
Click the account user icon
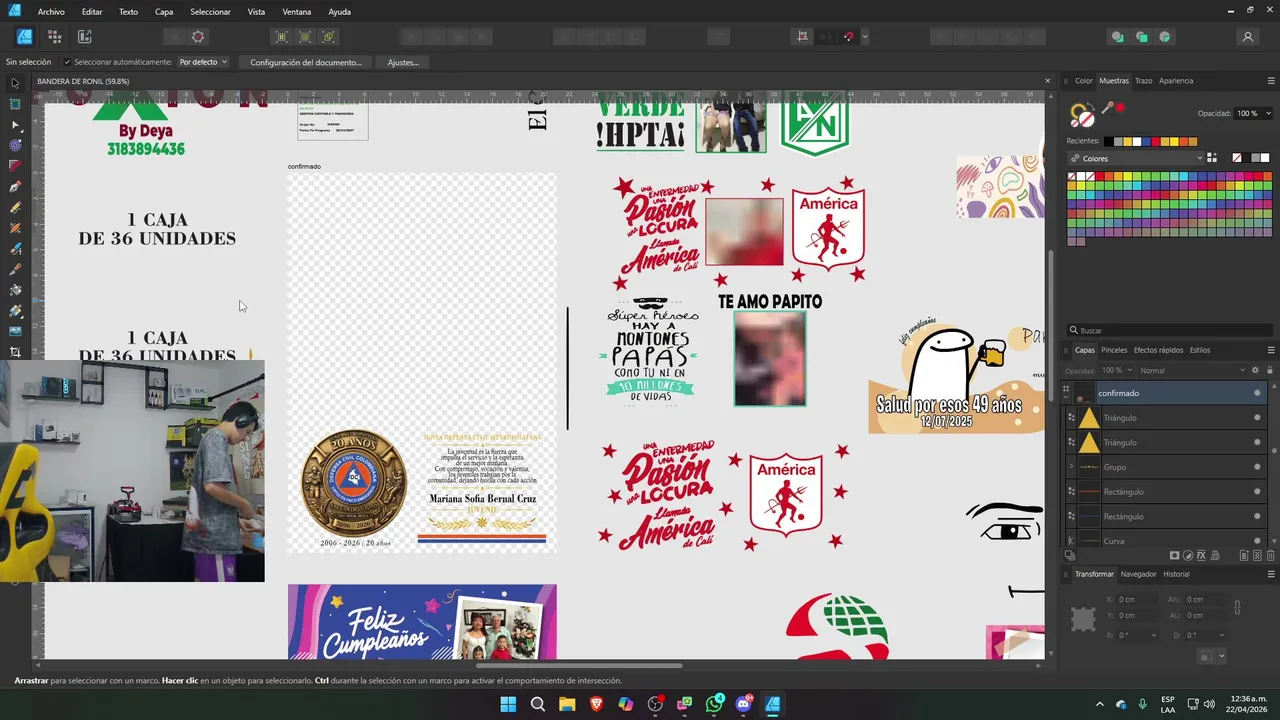pyautogui.click(x=1248, y=37)
